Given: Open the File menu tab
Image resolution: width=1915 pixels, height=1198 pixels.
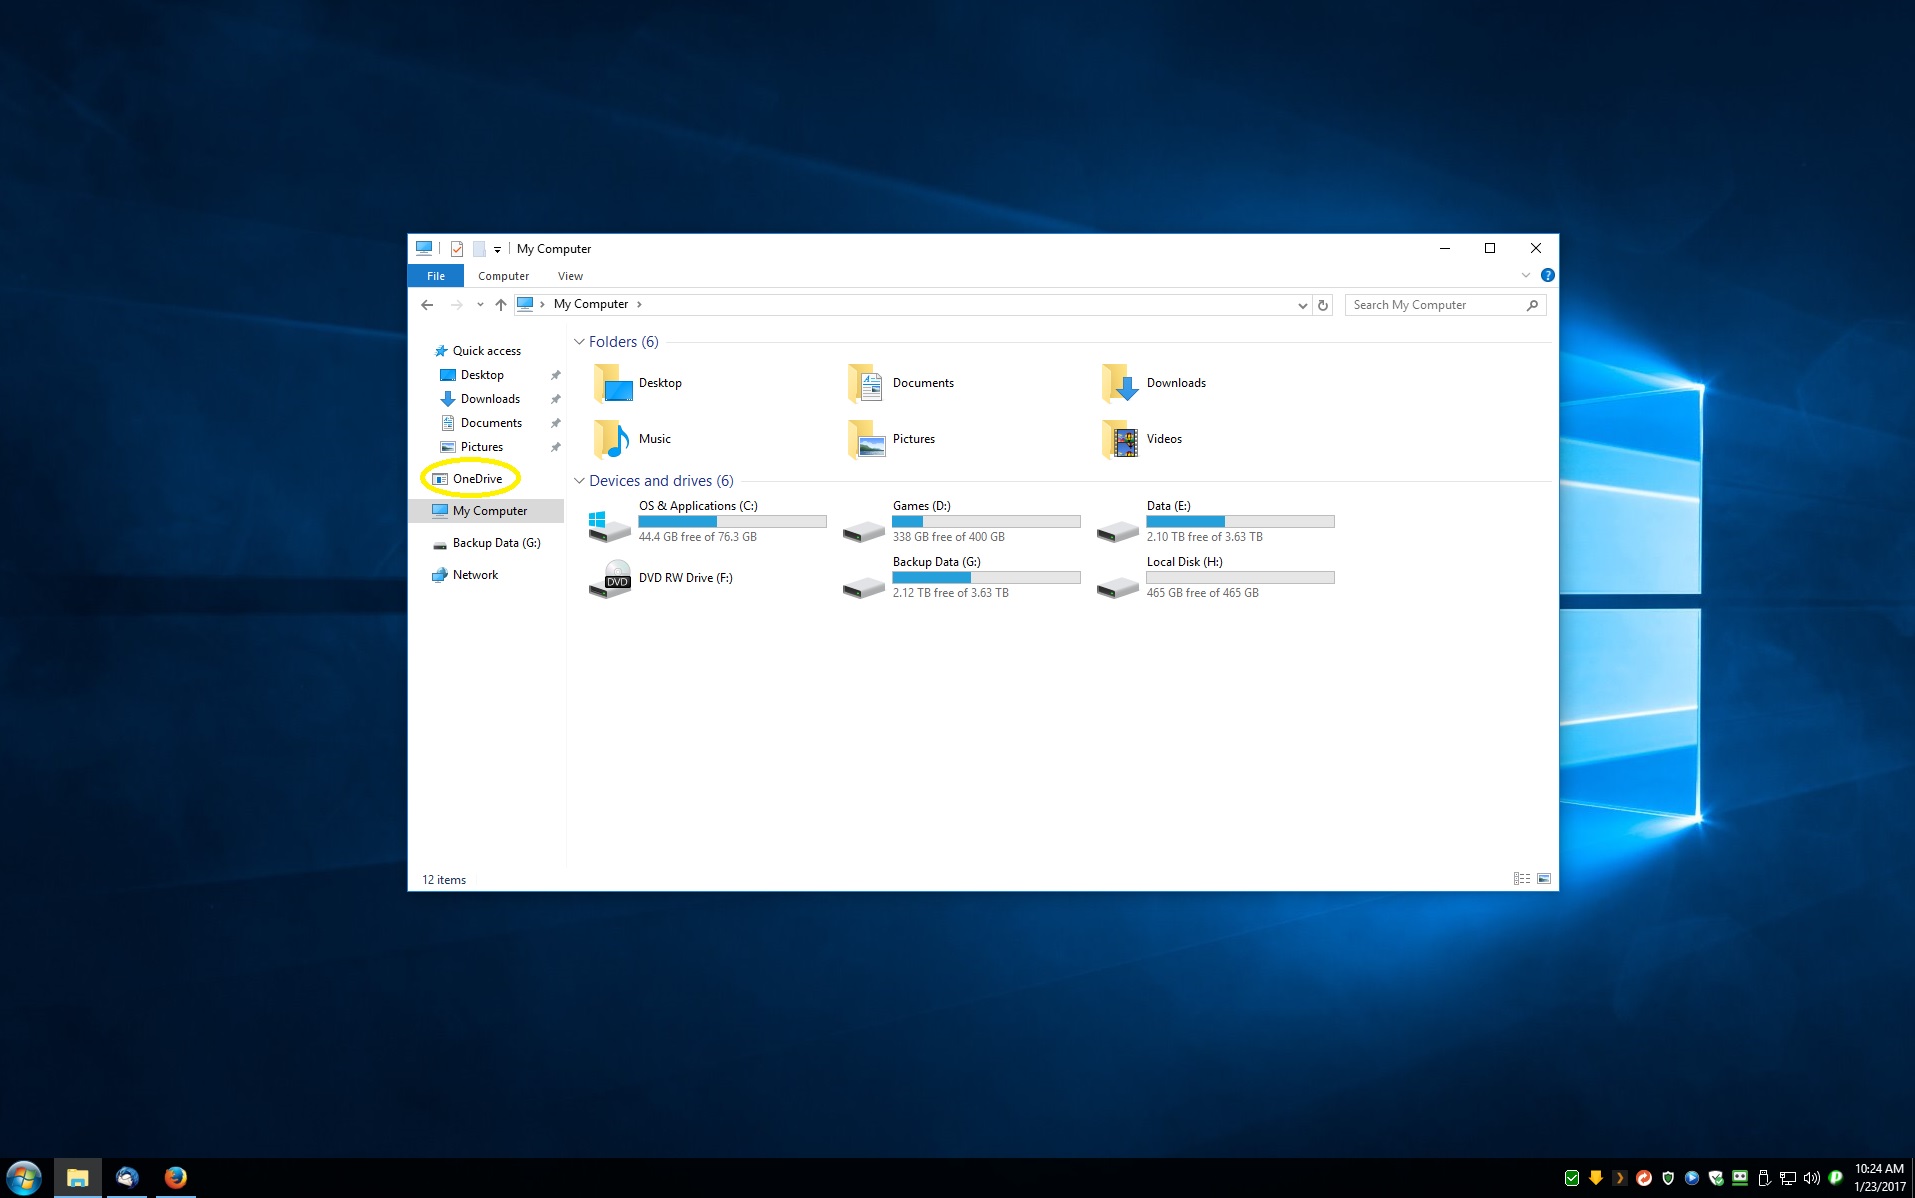Looking at the screenshot, I should pos(436,276).
